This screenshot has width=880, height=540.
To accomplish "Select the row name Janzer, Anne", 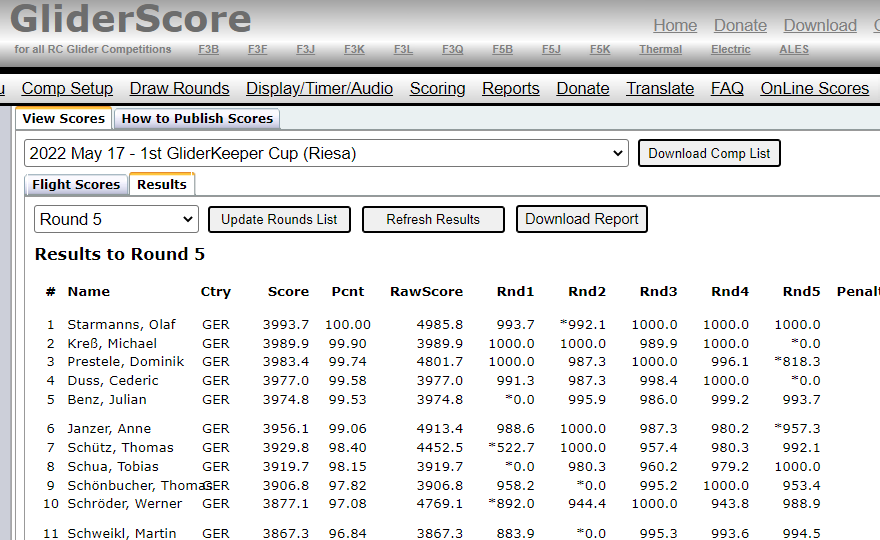I will tap(109, 429).
